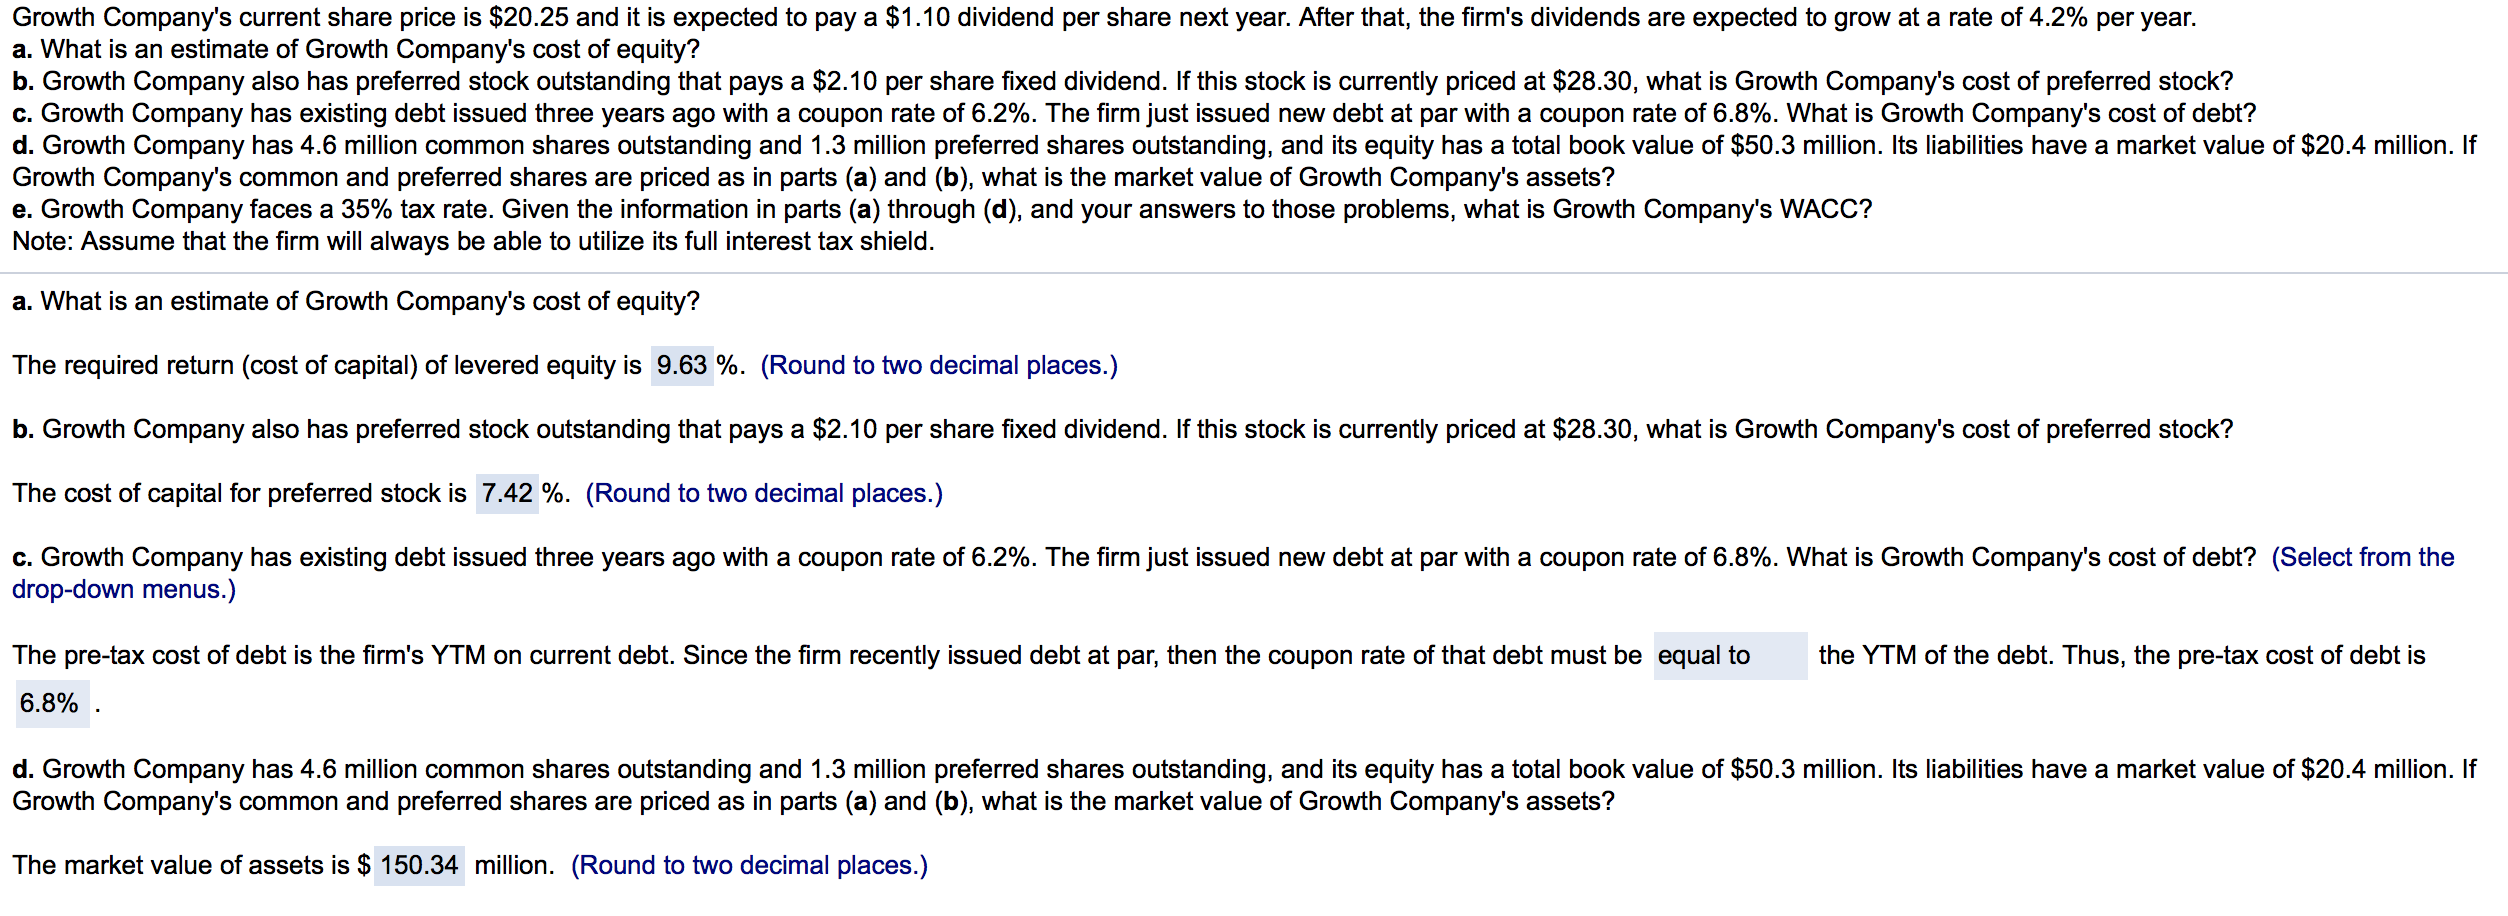Click the rounding hint after the levered equity answer
Image resolution: width=2508 pixels, height=916 pixels.
pos(939,366)
